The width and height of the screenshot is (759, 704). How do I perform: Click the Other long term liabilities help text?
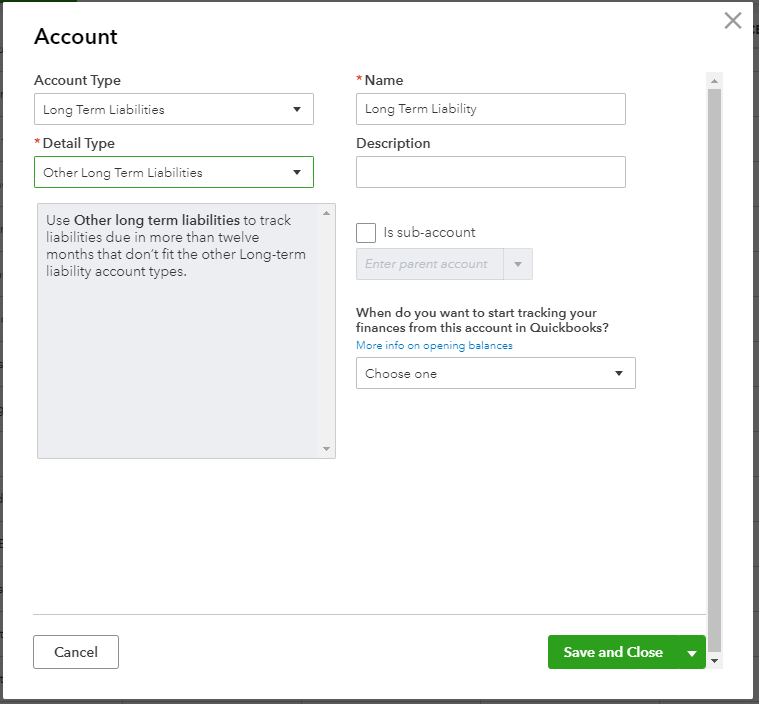click(x=176, y=246)
